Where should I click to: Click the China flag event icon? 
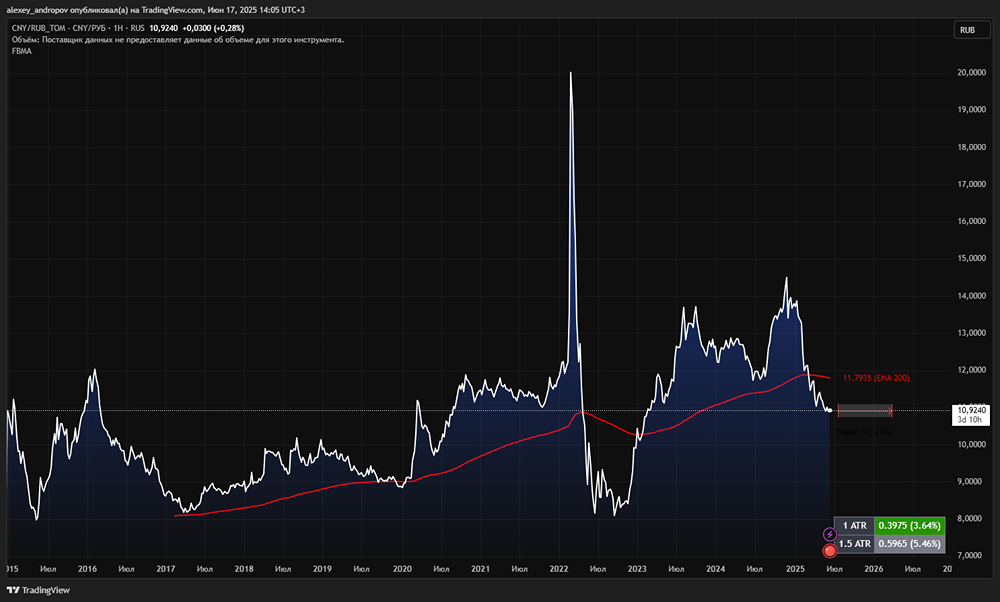coord(829,550)
